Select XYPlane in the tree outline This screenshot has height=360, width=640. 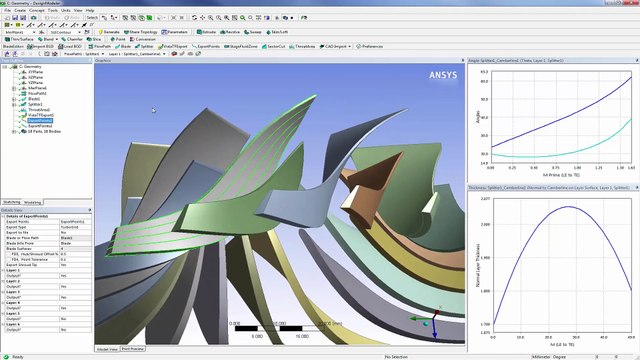(x=35, y=72)
